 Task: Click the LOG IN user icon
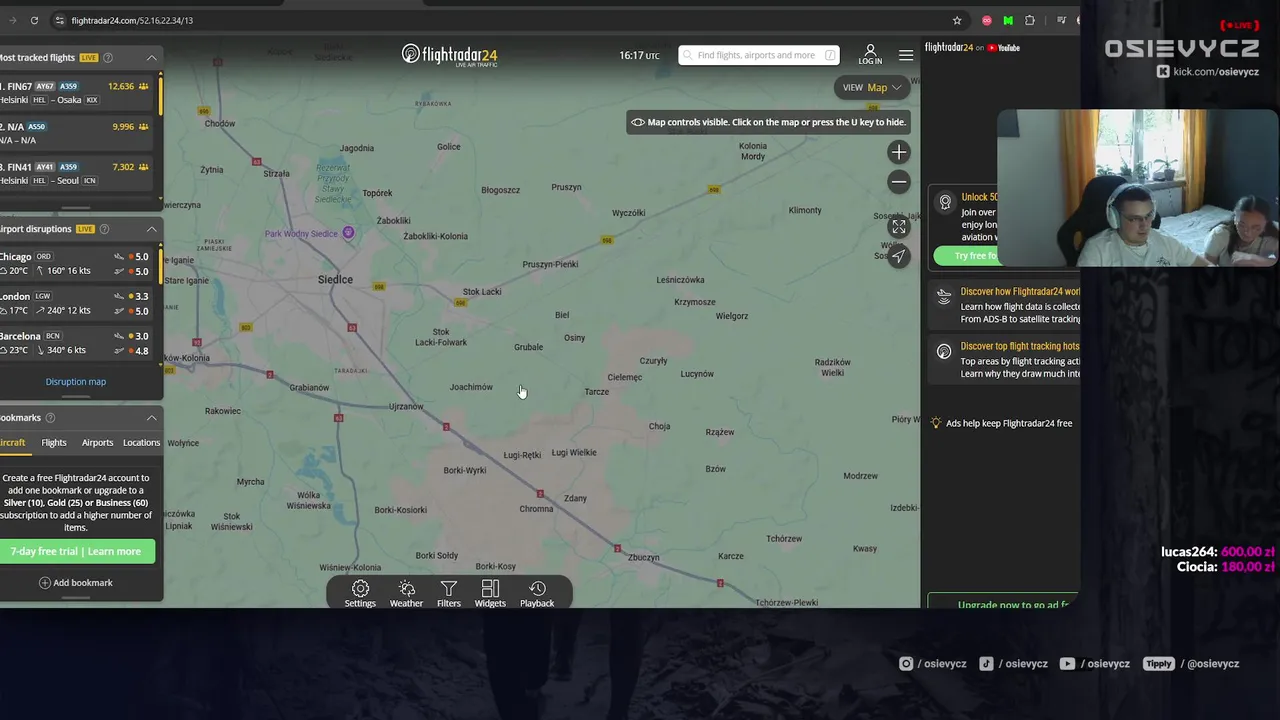(x=870, y=54)
